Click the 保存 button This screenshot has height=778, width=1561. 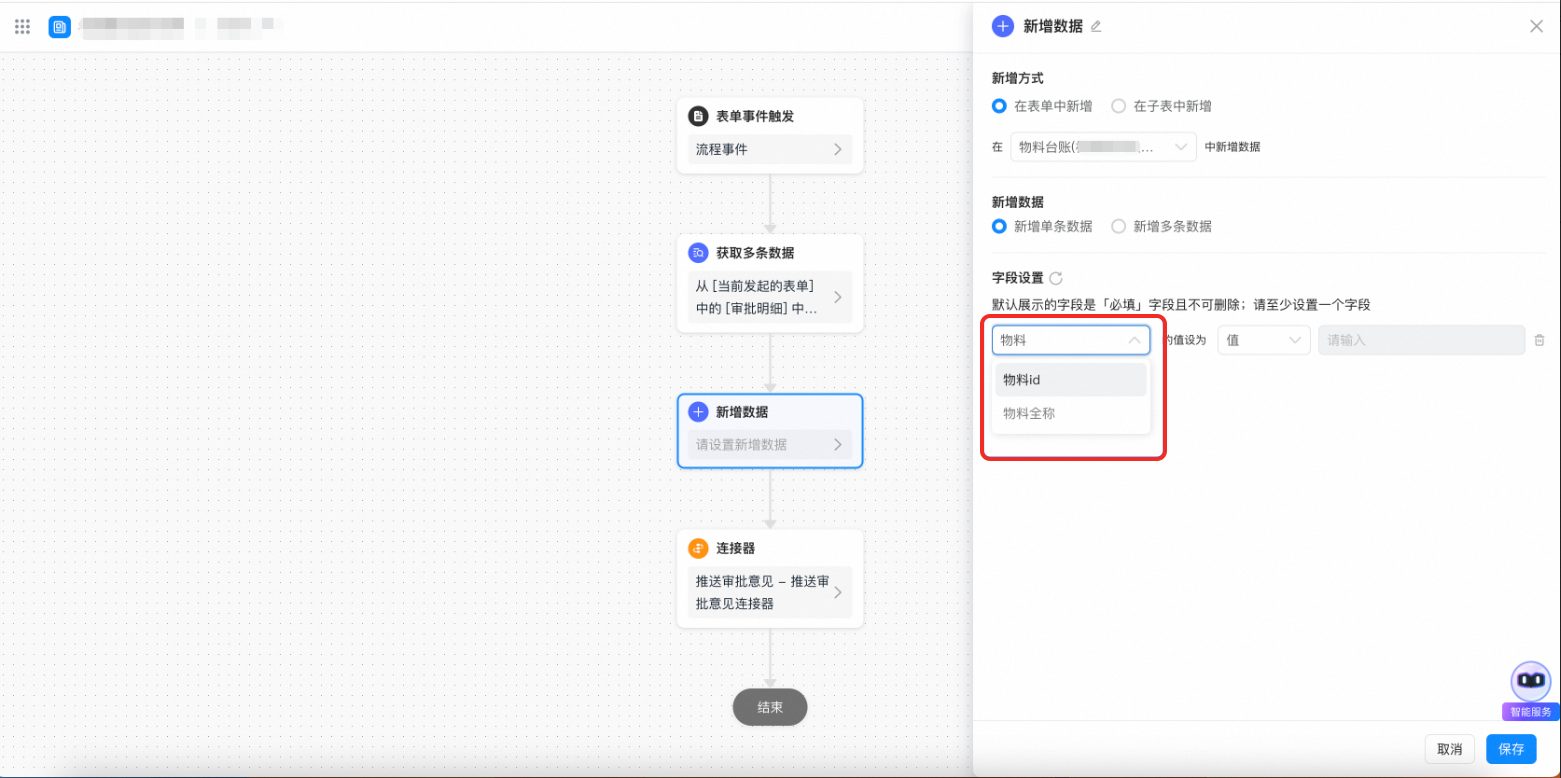coord(1510,749)
